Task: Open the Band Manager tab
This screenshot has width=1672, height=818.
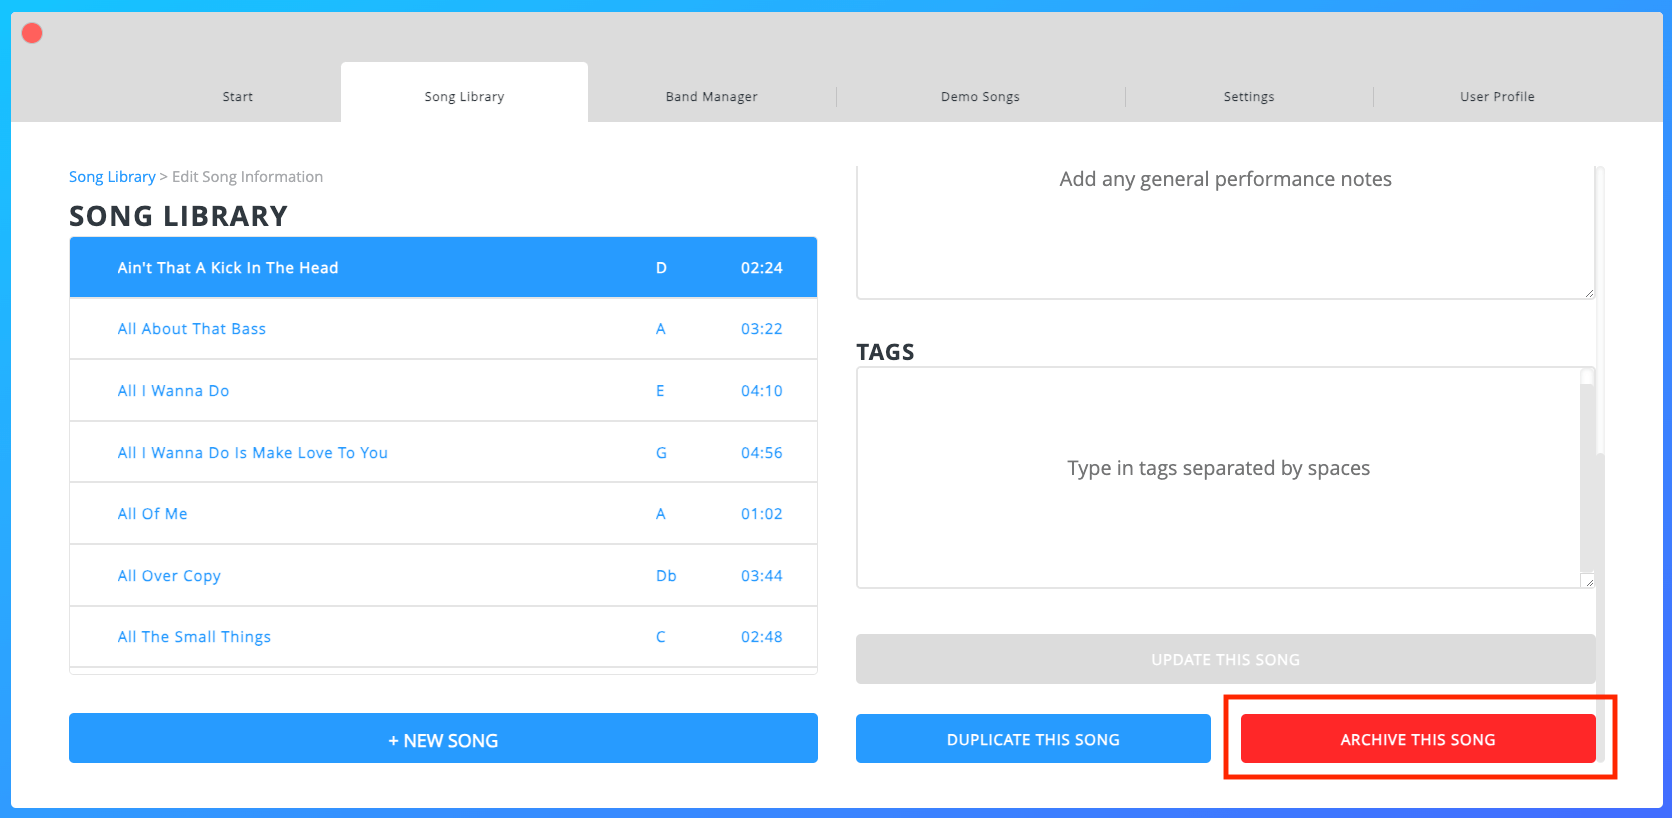Action: (711, 97)
